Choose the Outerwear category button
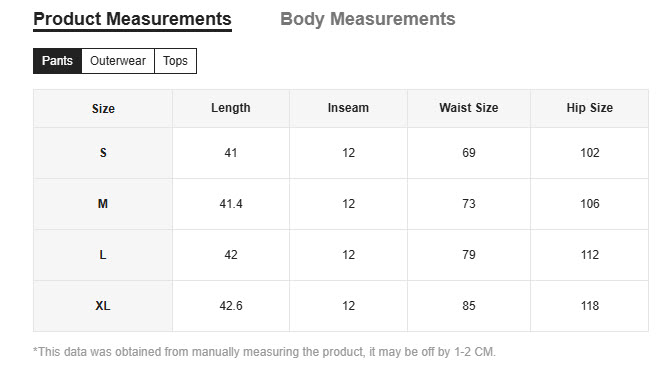This screenshot has height=365, width=664. 118,61
